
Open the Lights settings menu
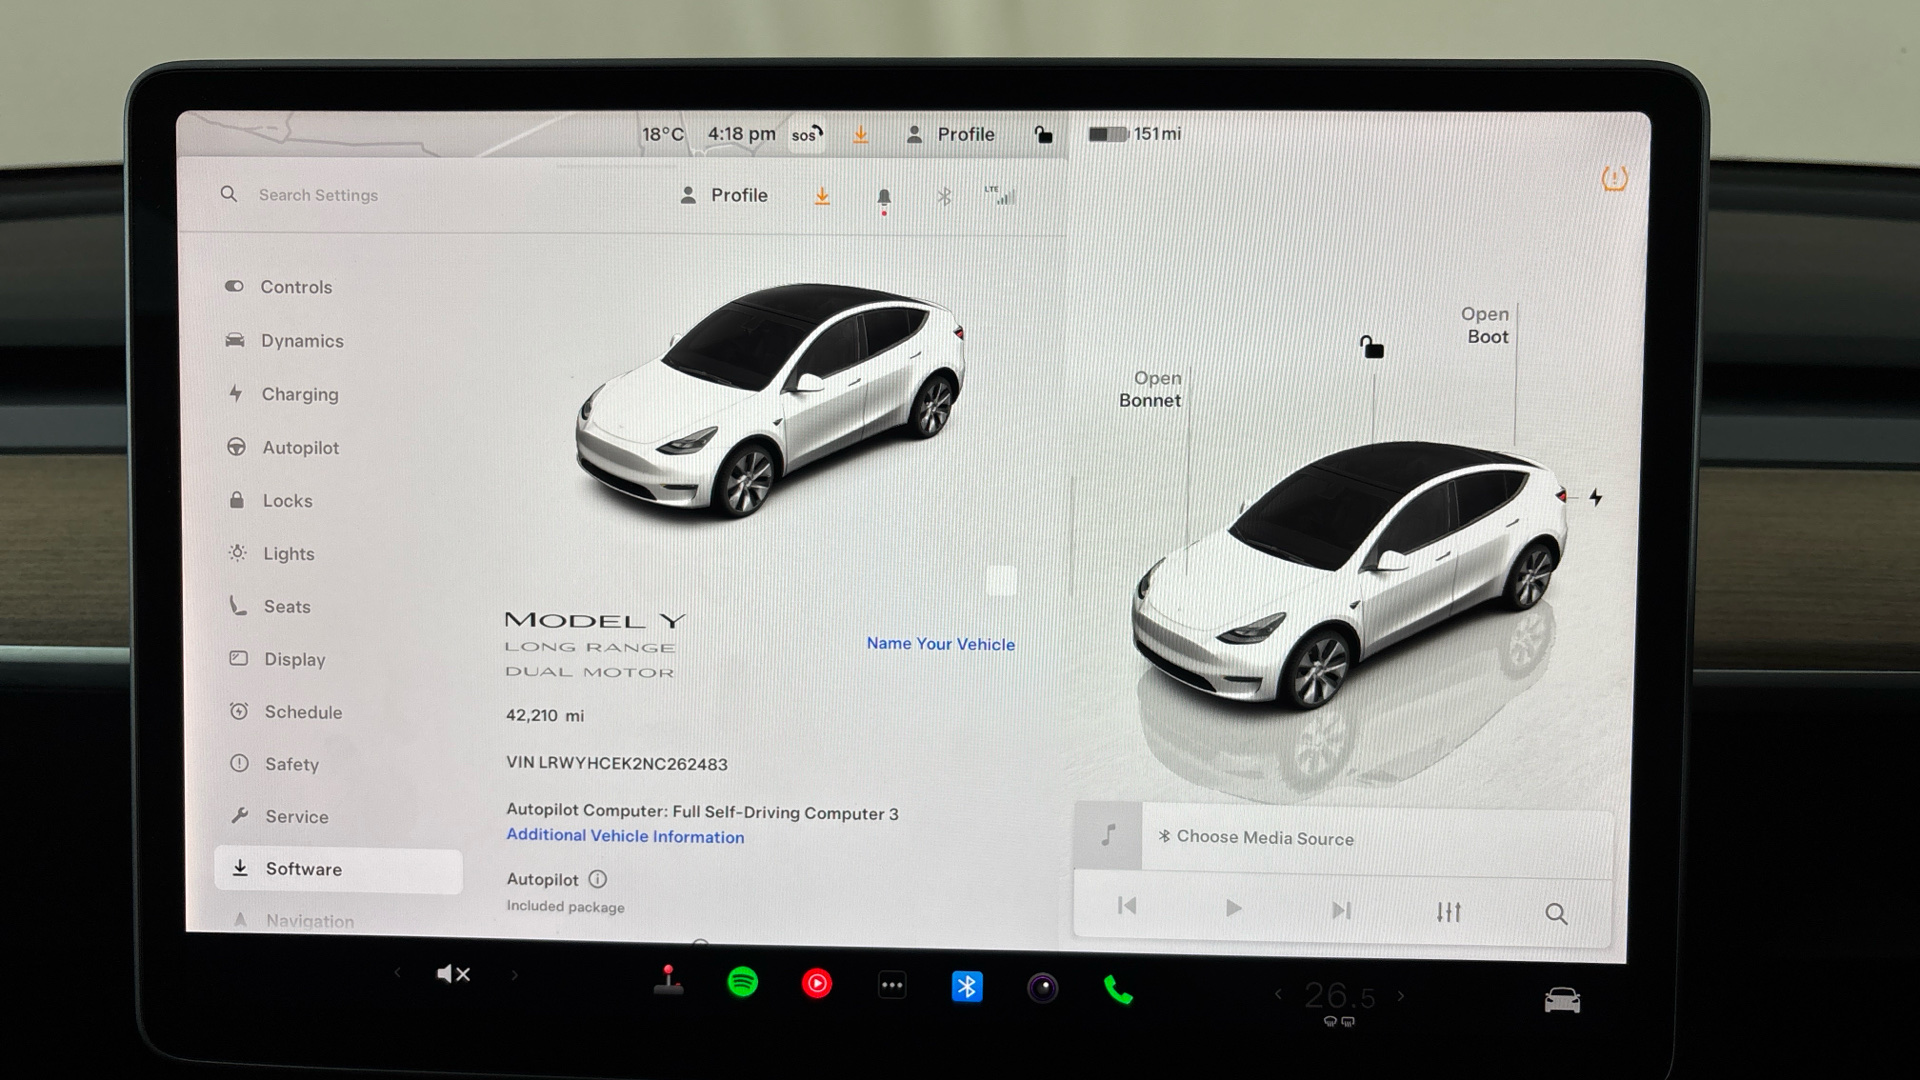pyautogui.click(x=271, y=554)
